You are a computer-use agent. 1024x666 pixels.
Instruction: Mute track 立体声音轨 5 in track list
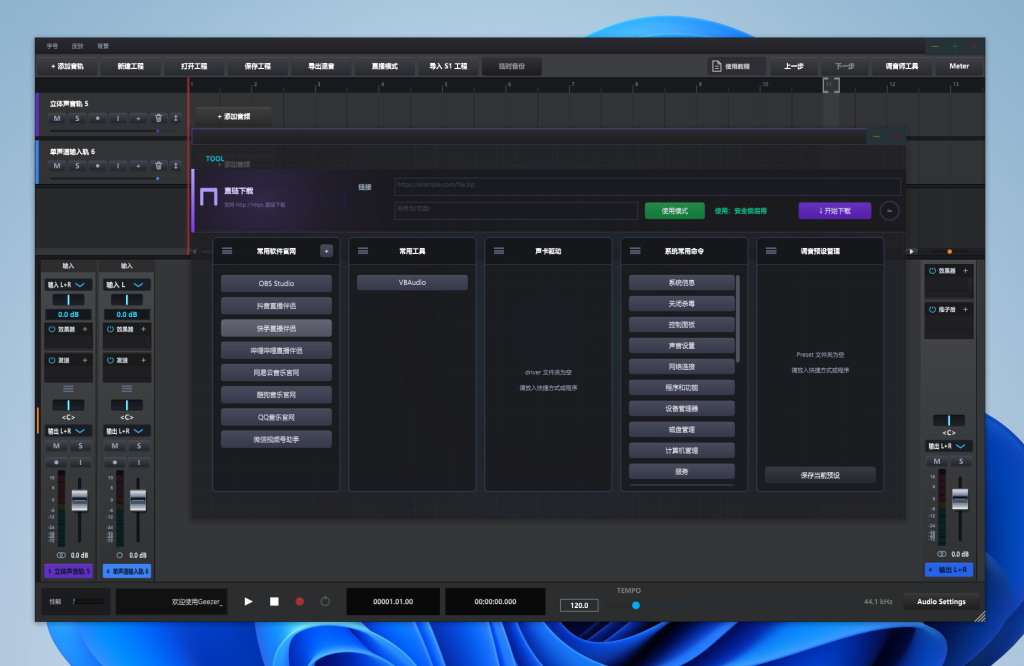click(57, 118)
